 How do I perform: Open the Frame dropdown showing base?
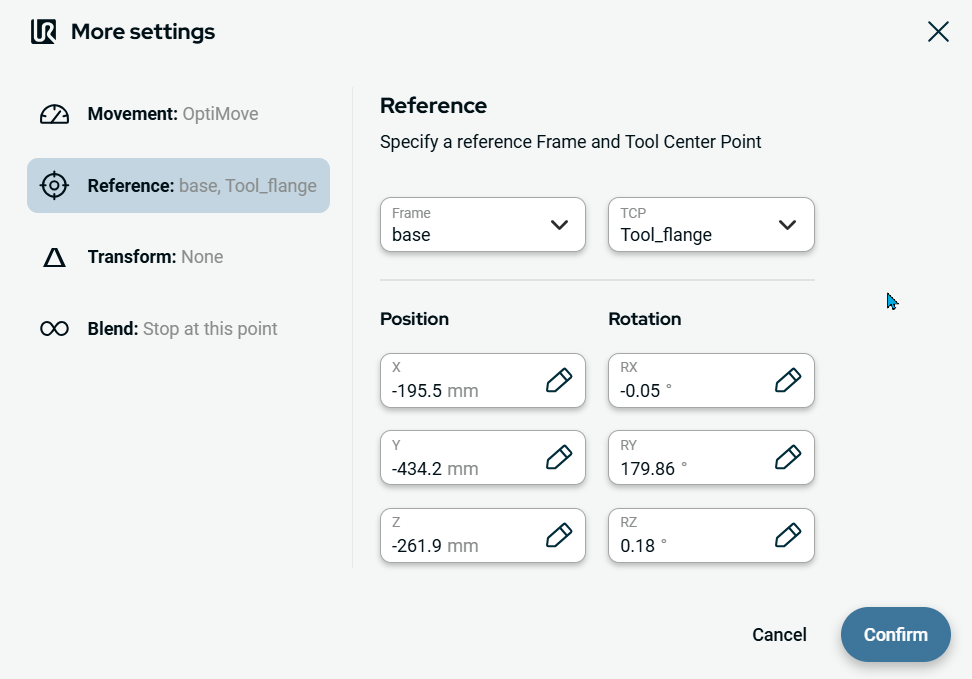pos(482,225)
